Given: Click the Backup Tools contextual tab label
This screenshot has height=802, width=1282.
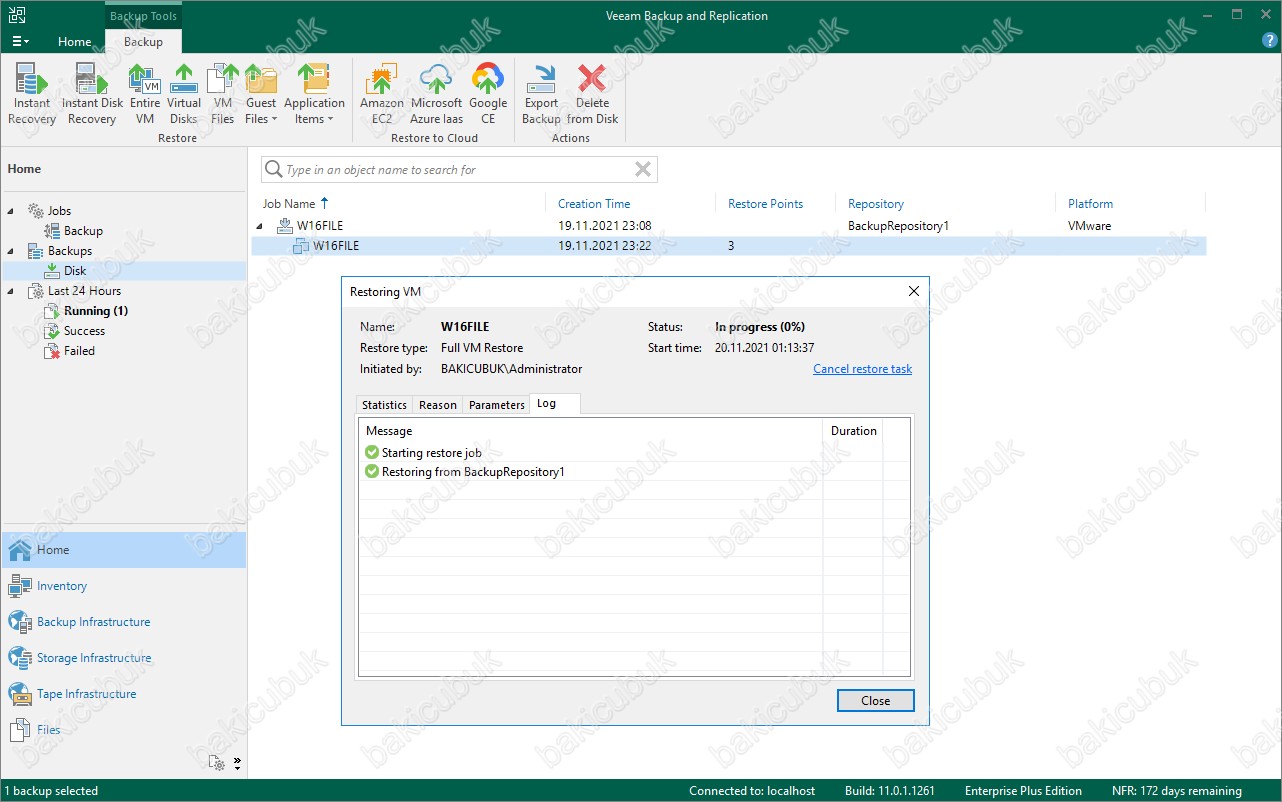Looking at the screenshot, I should [142, 16].
